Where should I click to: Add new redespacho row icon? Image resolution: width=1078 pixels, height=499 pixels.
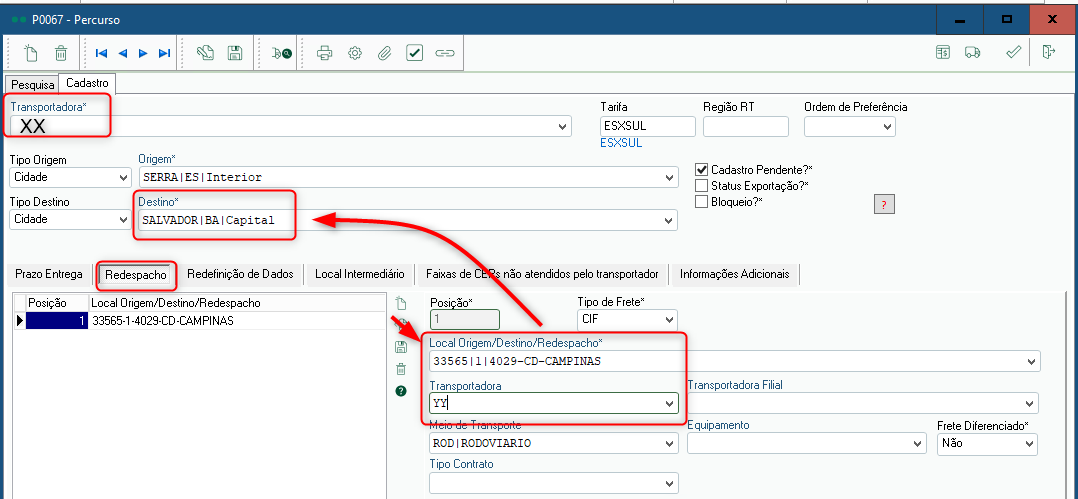pyautogui.click(x=401, y=303)
